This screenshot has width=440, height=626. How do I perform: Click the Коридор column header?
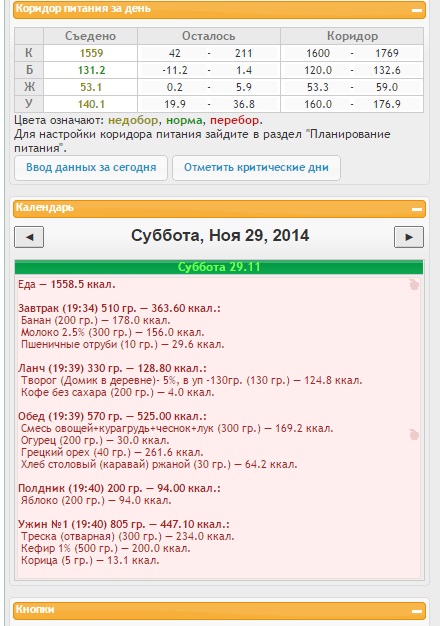(352, 36)
